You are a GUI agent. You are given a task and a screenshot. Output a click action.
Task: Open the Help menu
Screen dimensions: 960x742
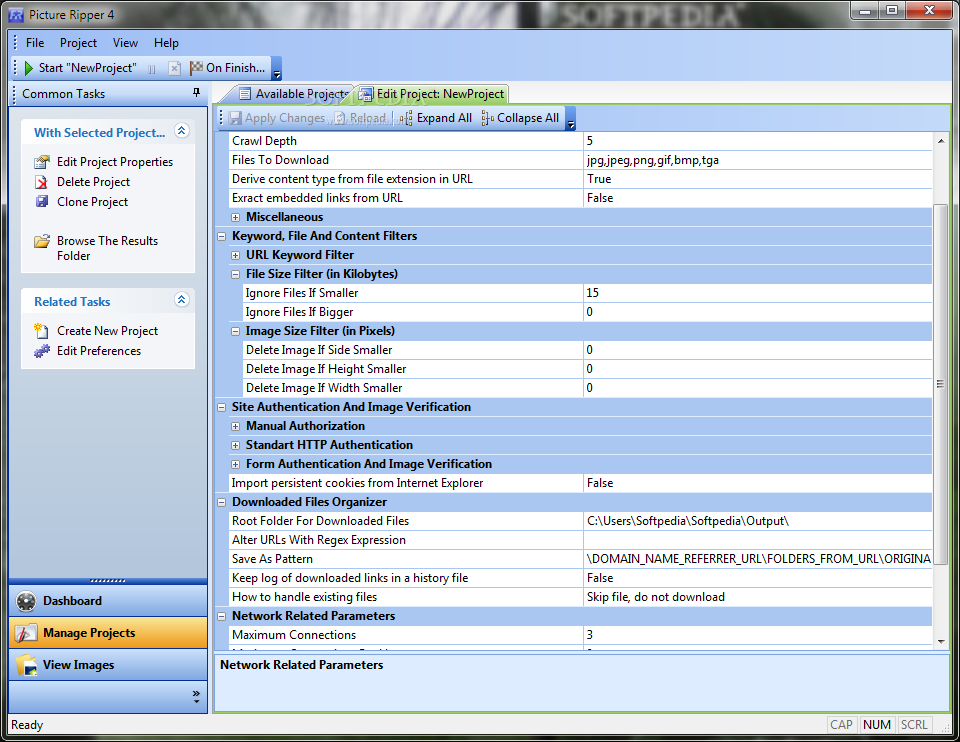[166, 43]
